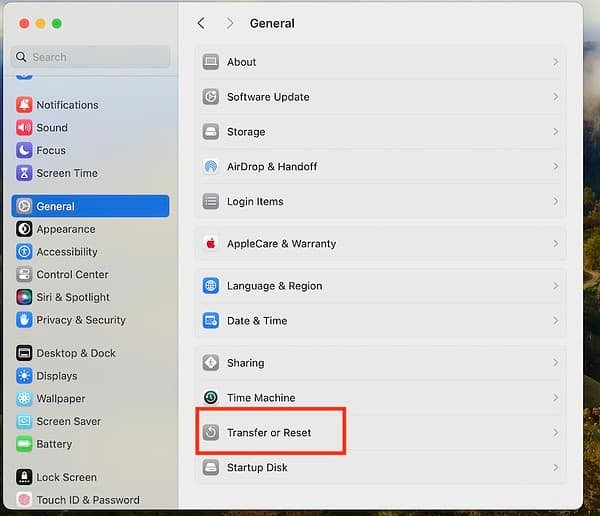Click the Date & Time calendar icon

click(x=210, y=320)
